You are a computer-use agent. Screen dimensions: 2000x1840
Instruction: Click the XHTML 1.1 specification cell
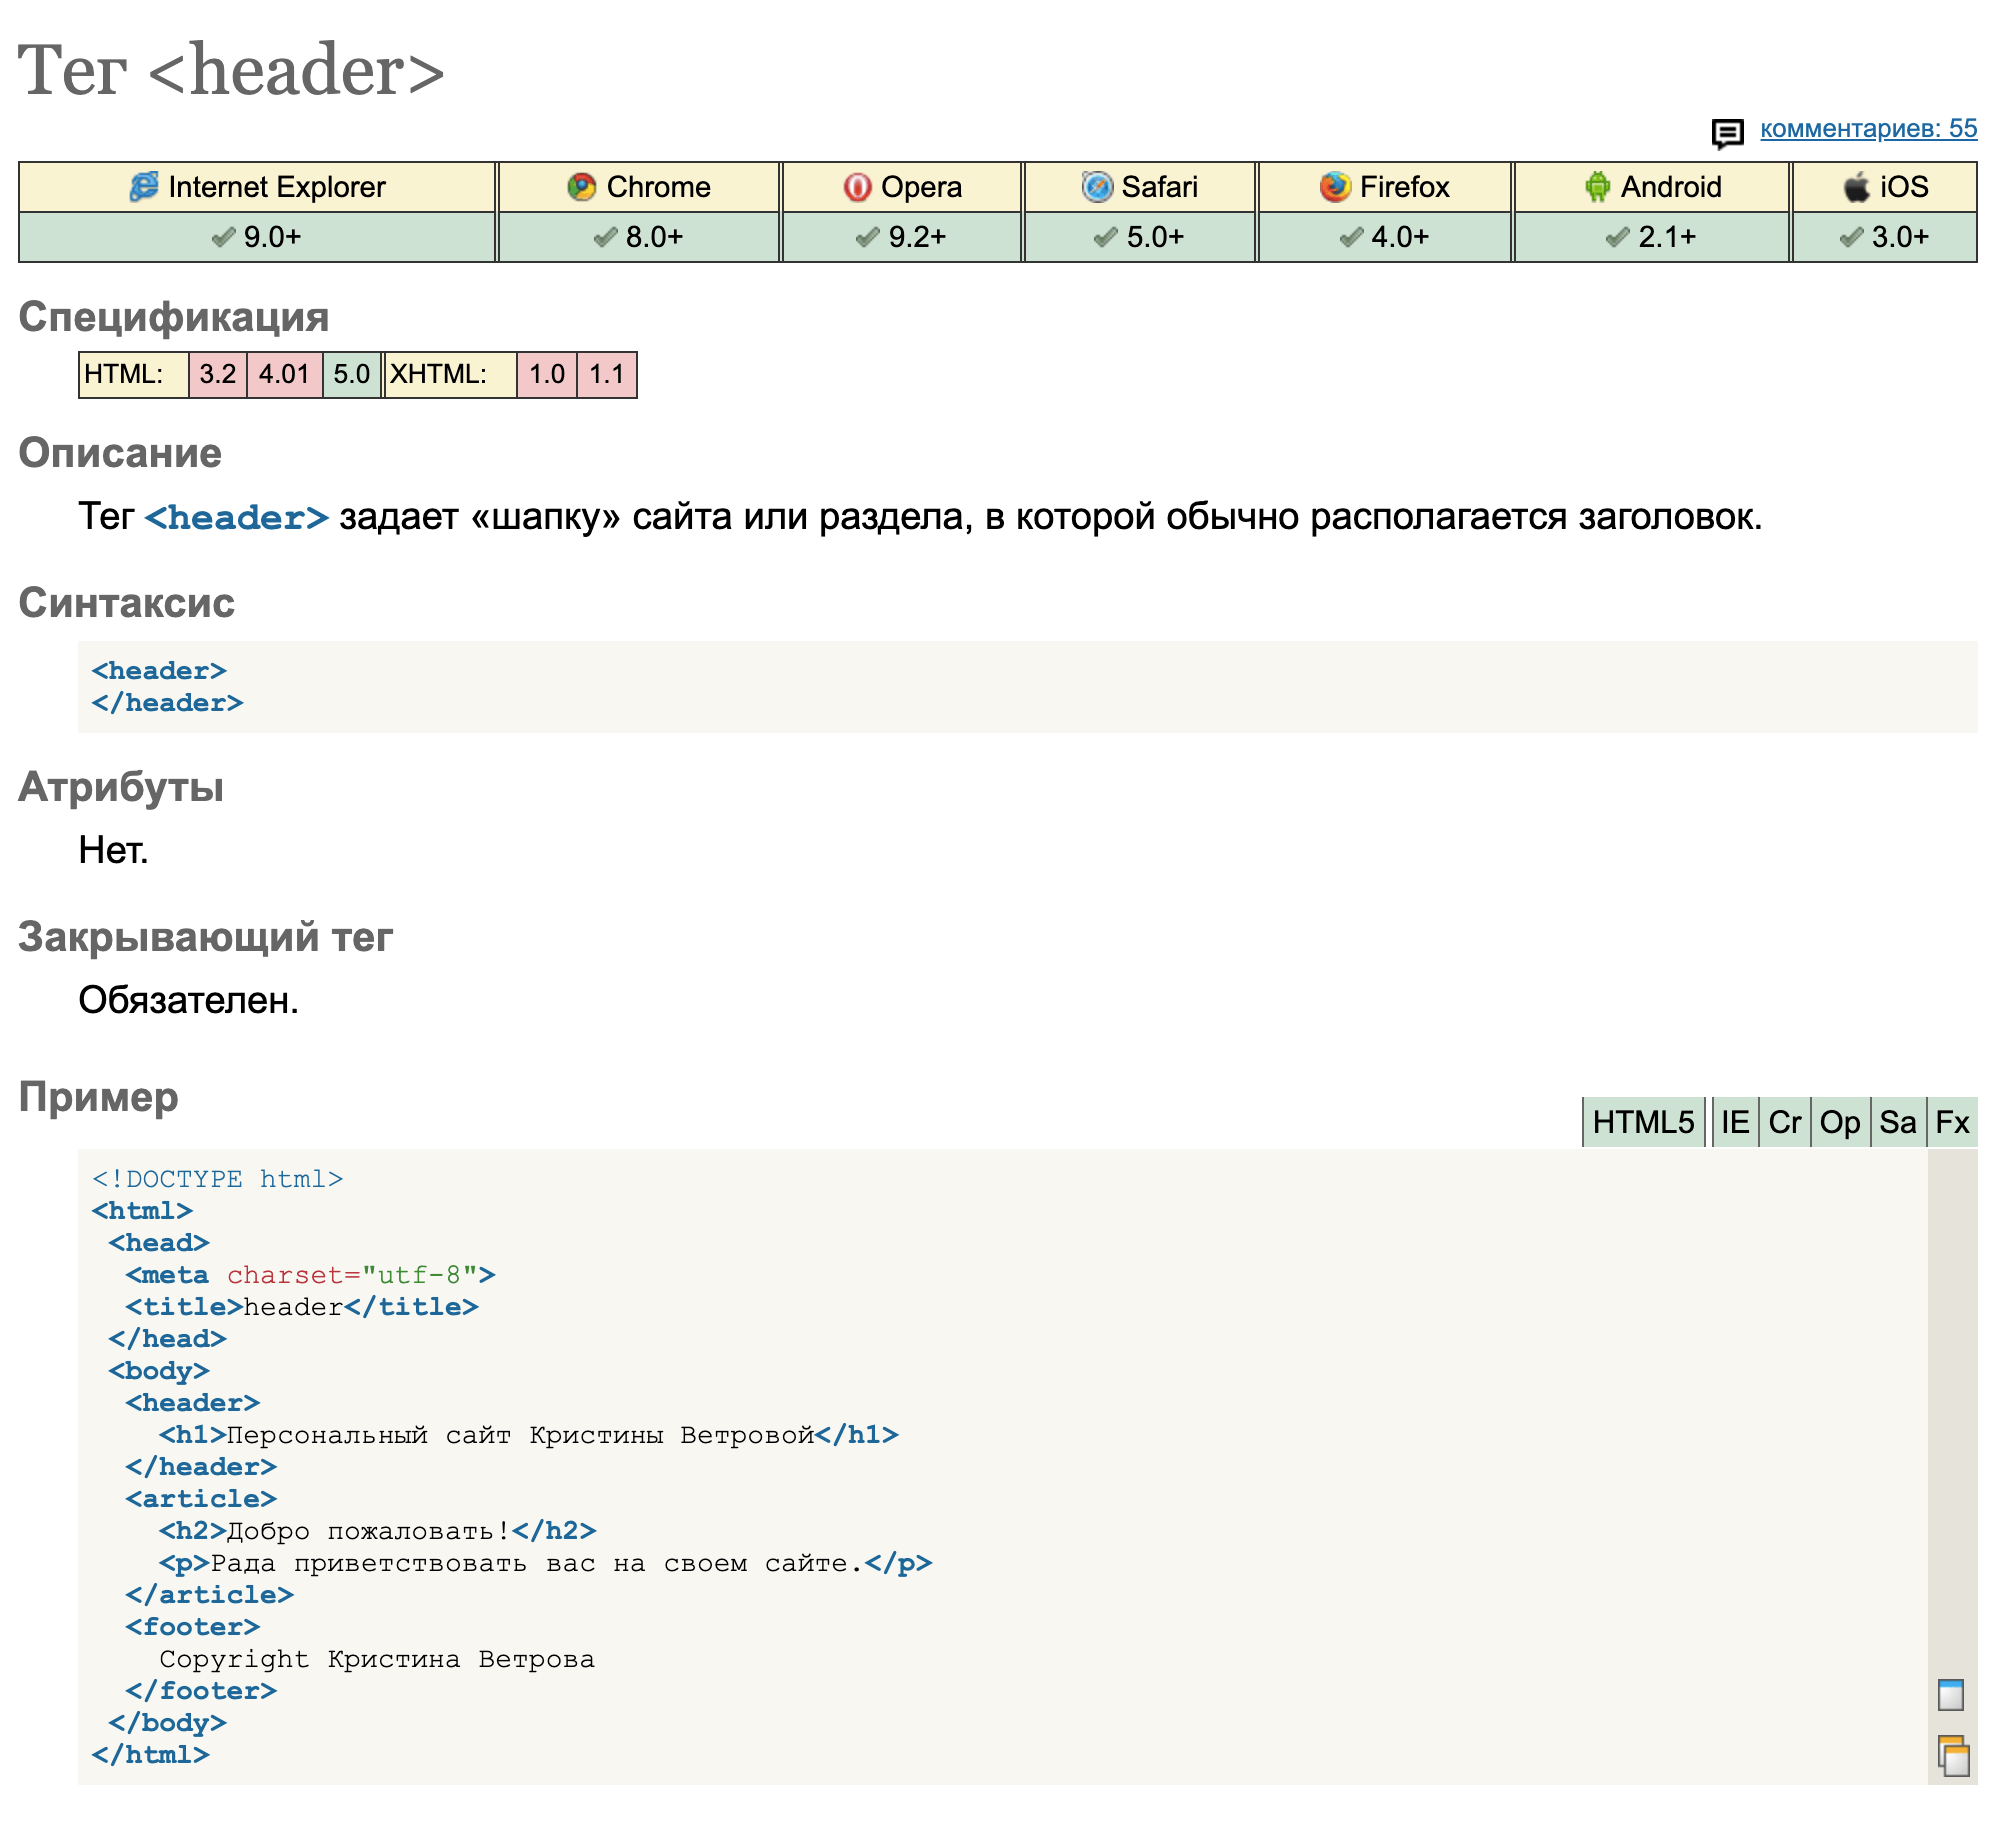pos(606,374)
